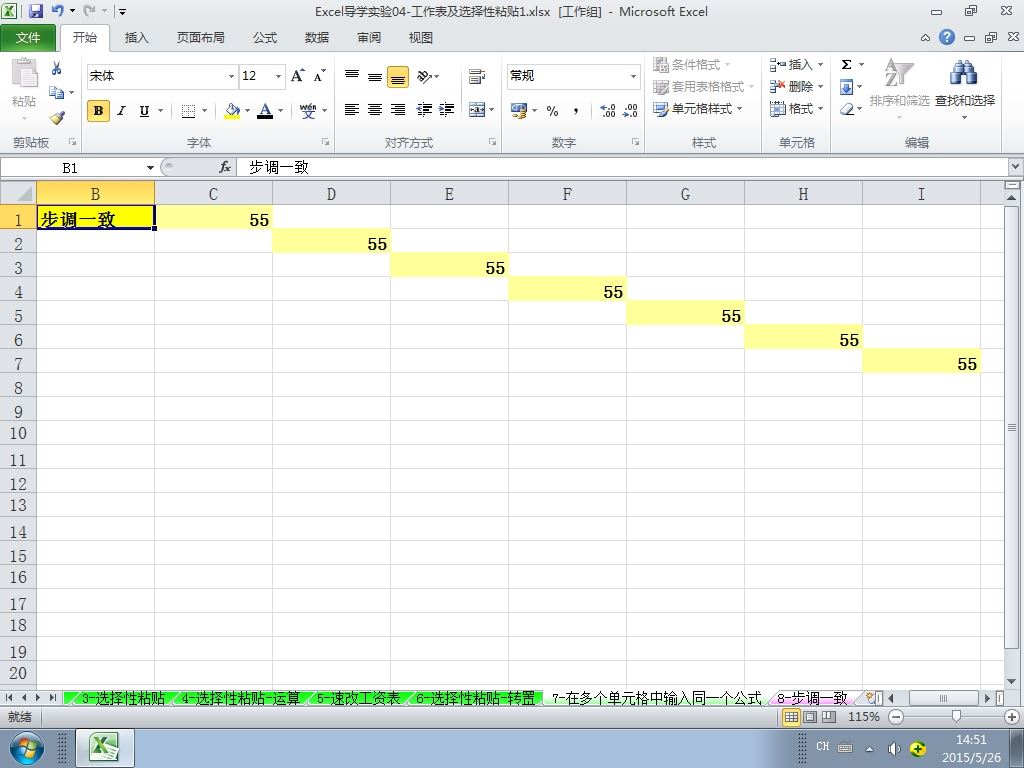Click the Paste clipboard icon
The height and width of the screenshot is (768, 1024).
(25, 72)
